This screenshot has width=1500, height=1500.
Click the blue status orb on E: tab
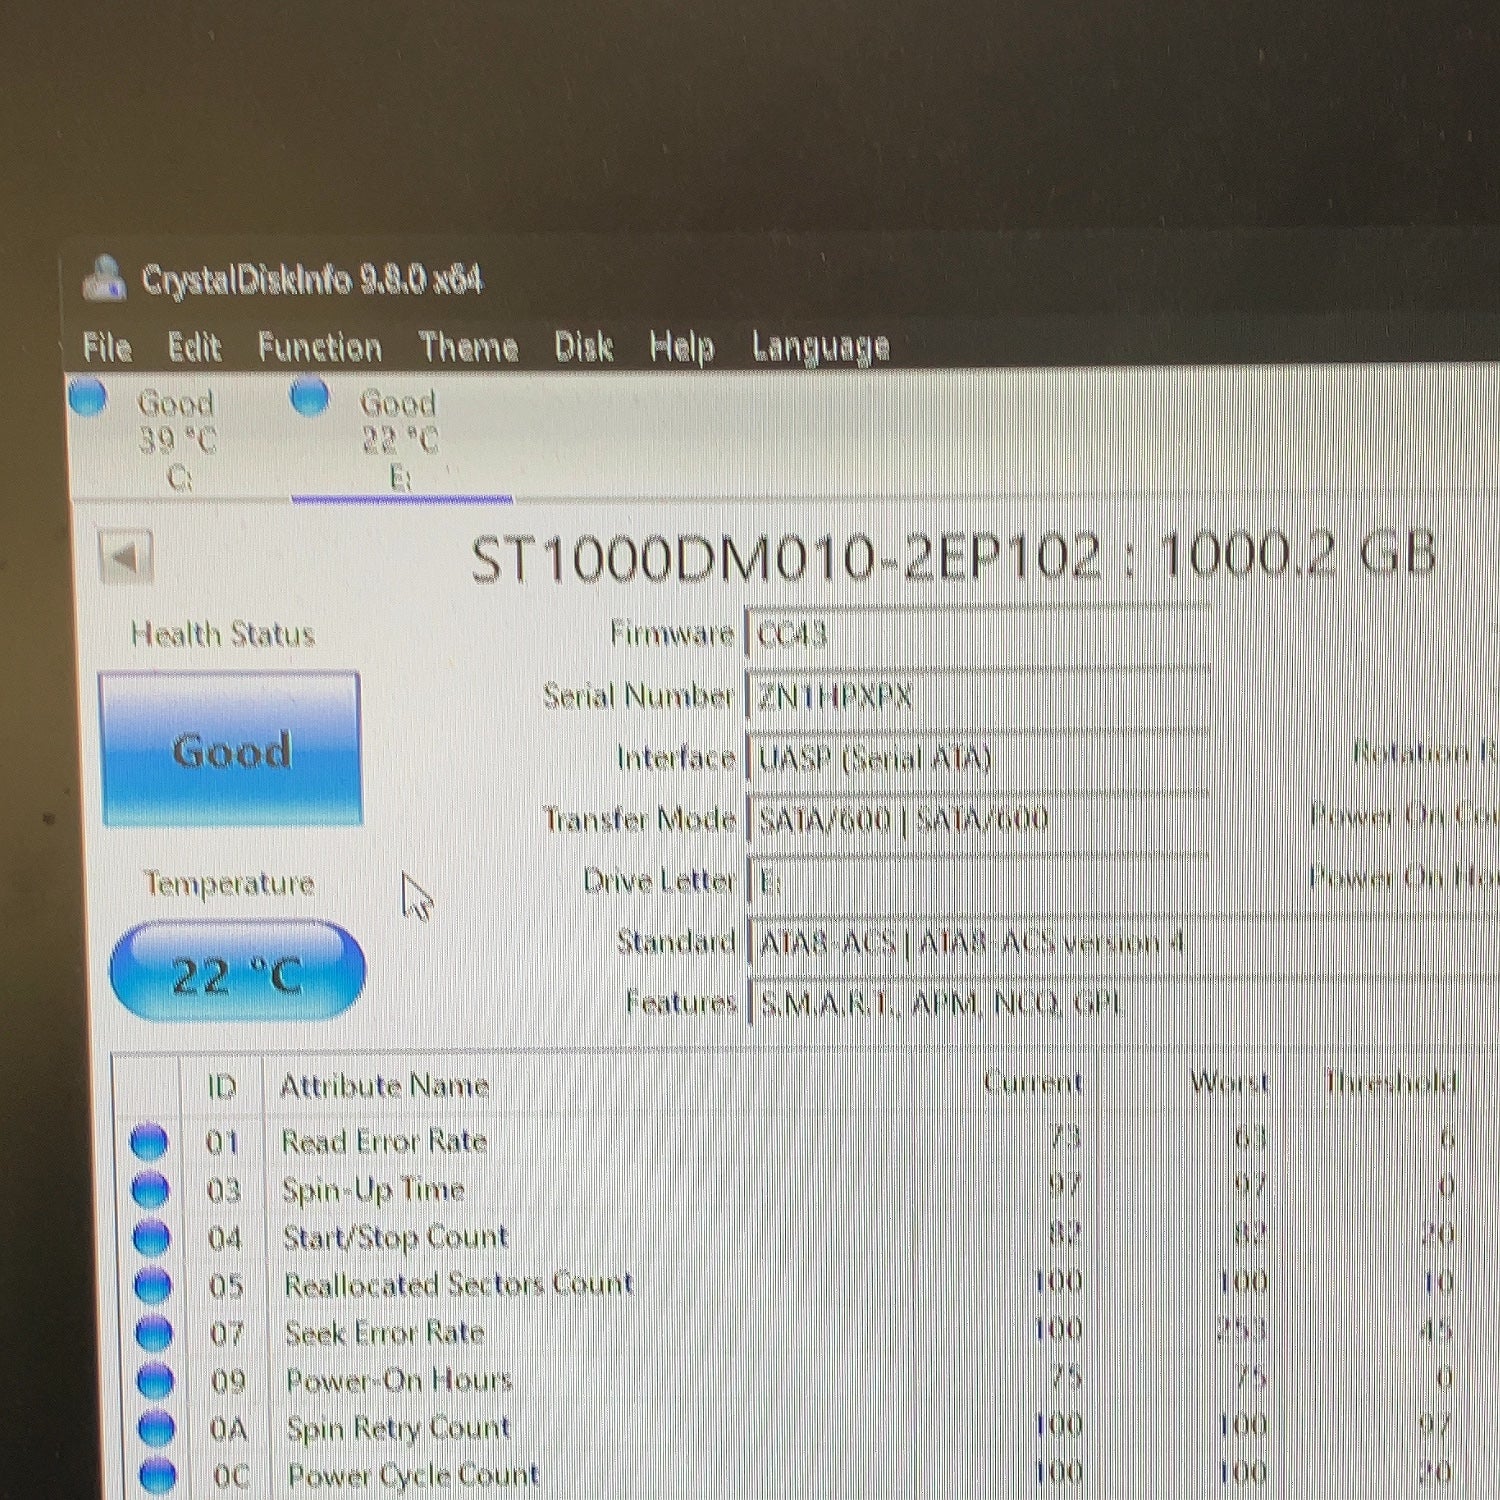(x=310, y=396)
